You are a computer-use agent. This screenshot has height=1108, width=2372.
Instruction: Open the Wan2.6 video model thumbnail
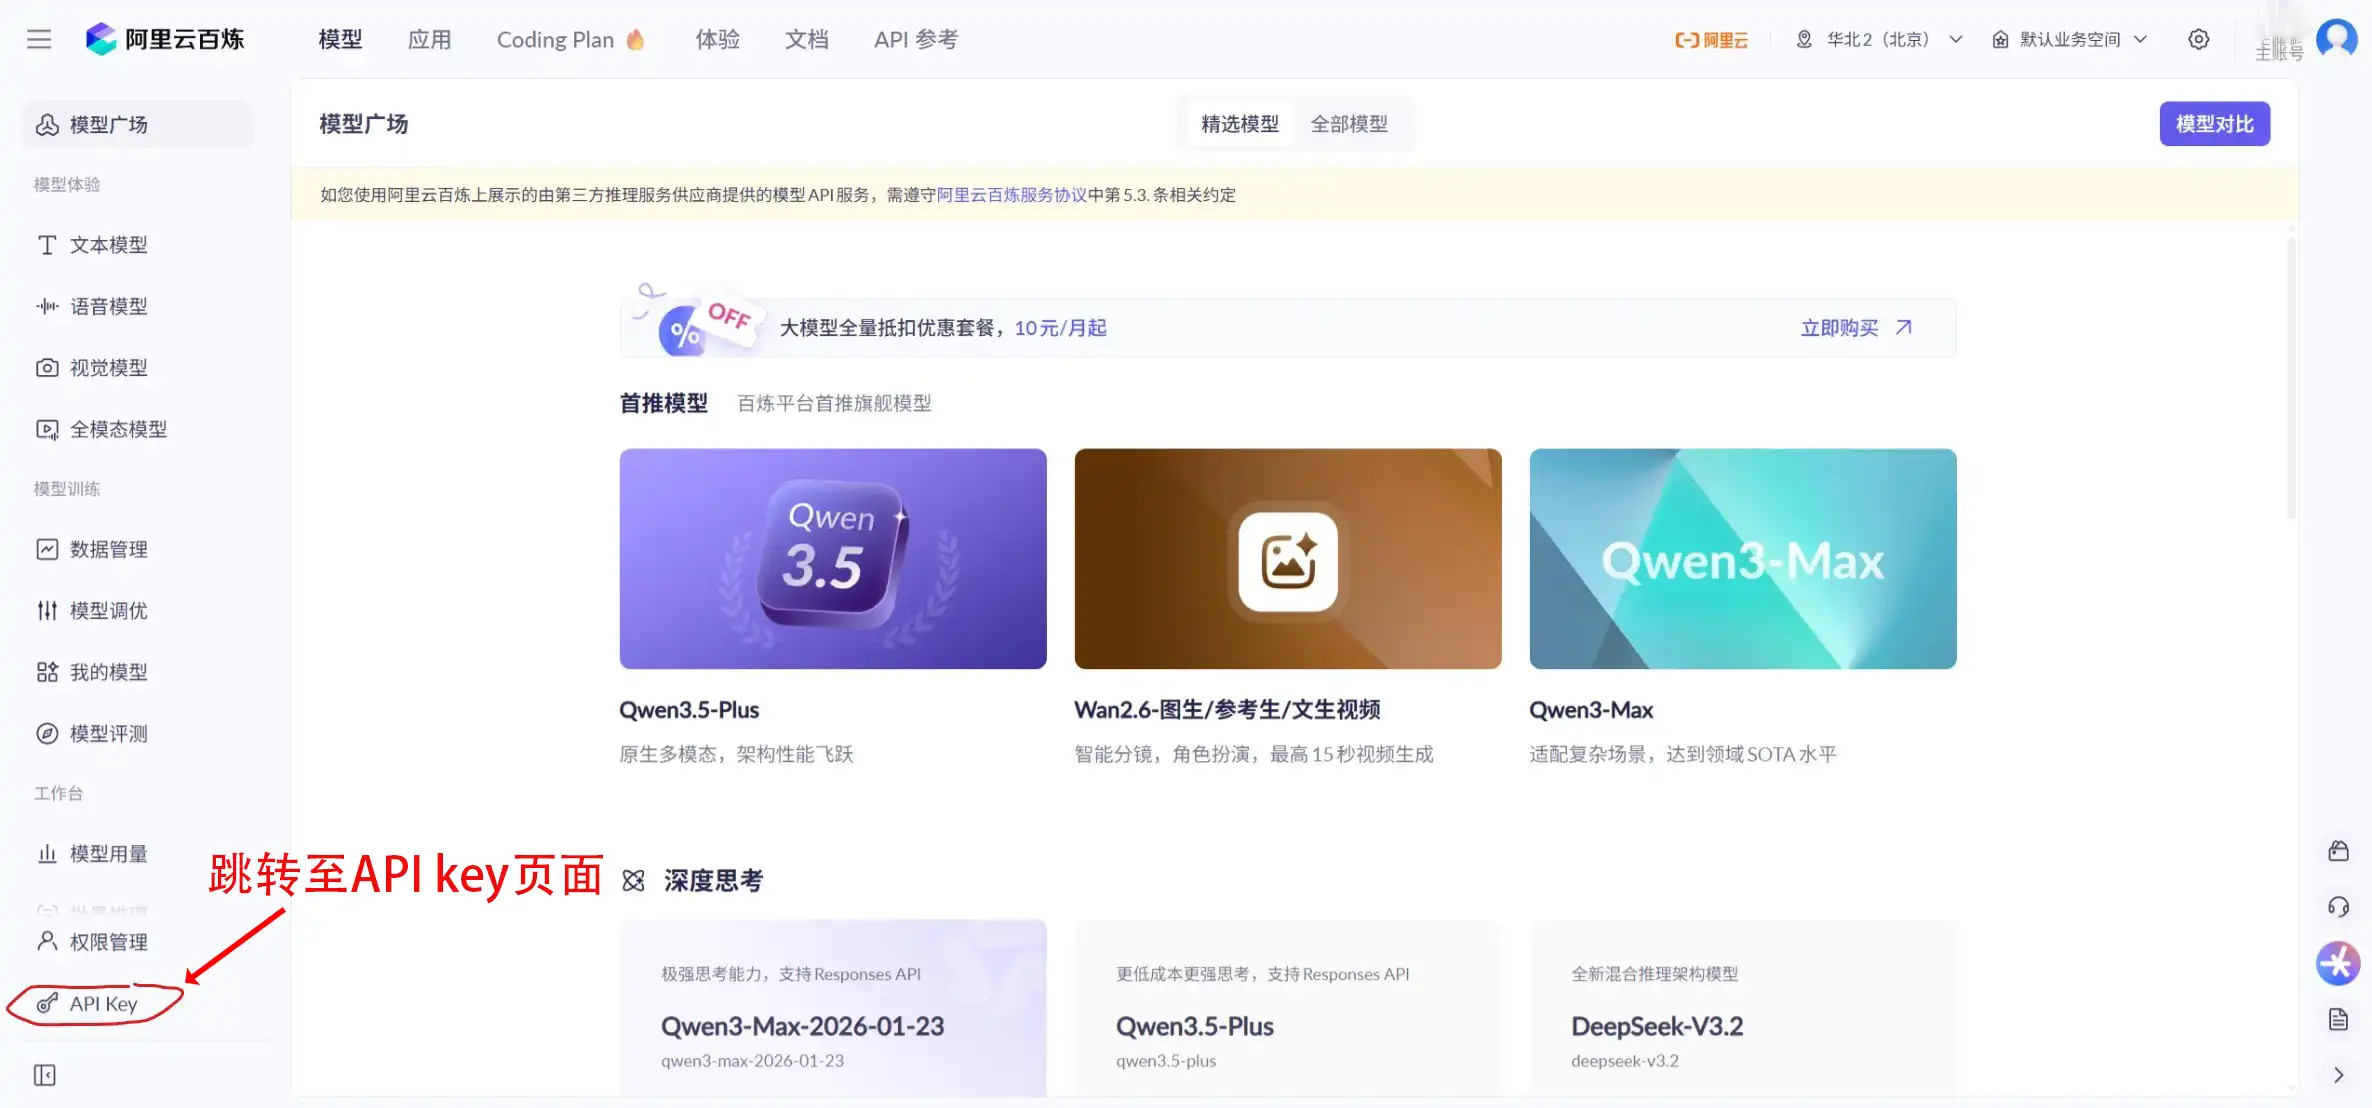pos(1288,558)
